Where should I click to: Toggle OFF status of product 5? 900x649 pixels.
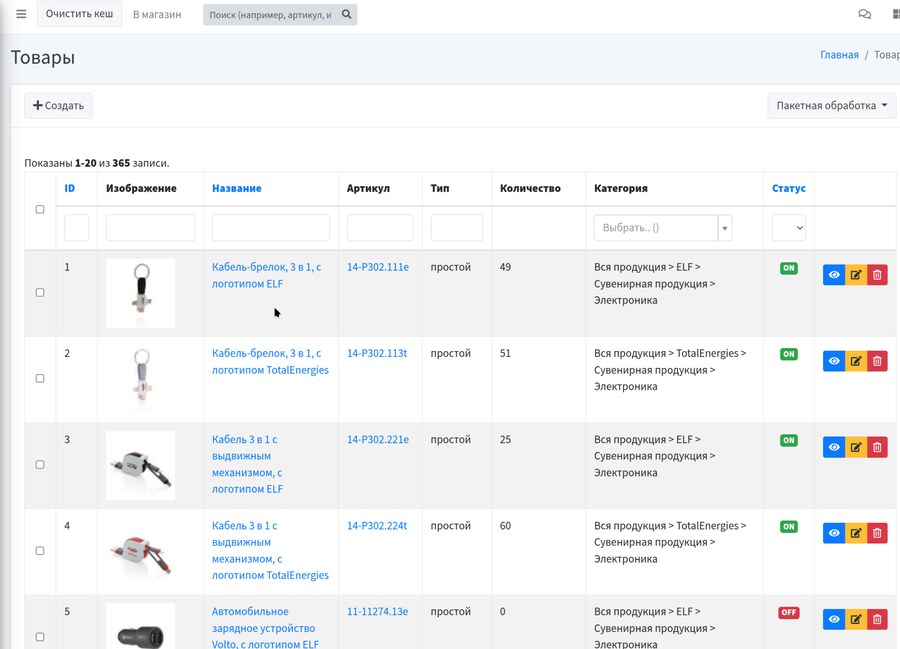click(x=789, y=612)
